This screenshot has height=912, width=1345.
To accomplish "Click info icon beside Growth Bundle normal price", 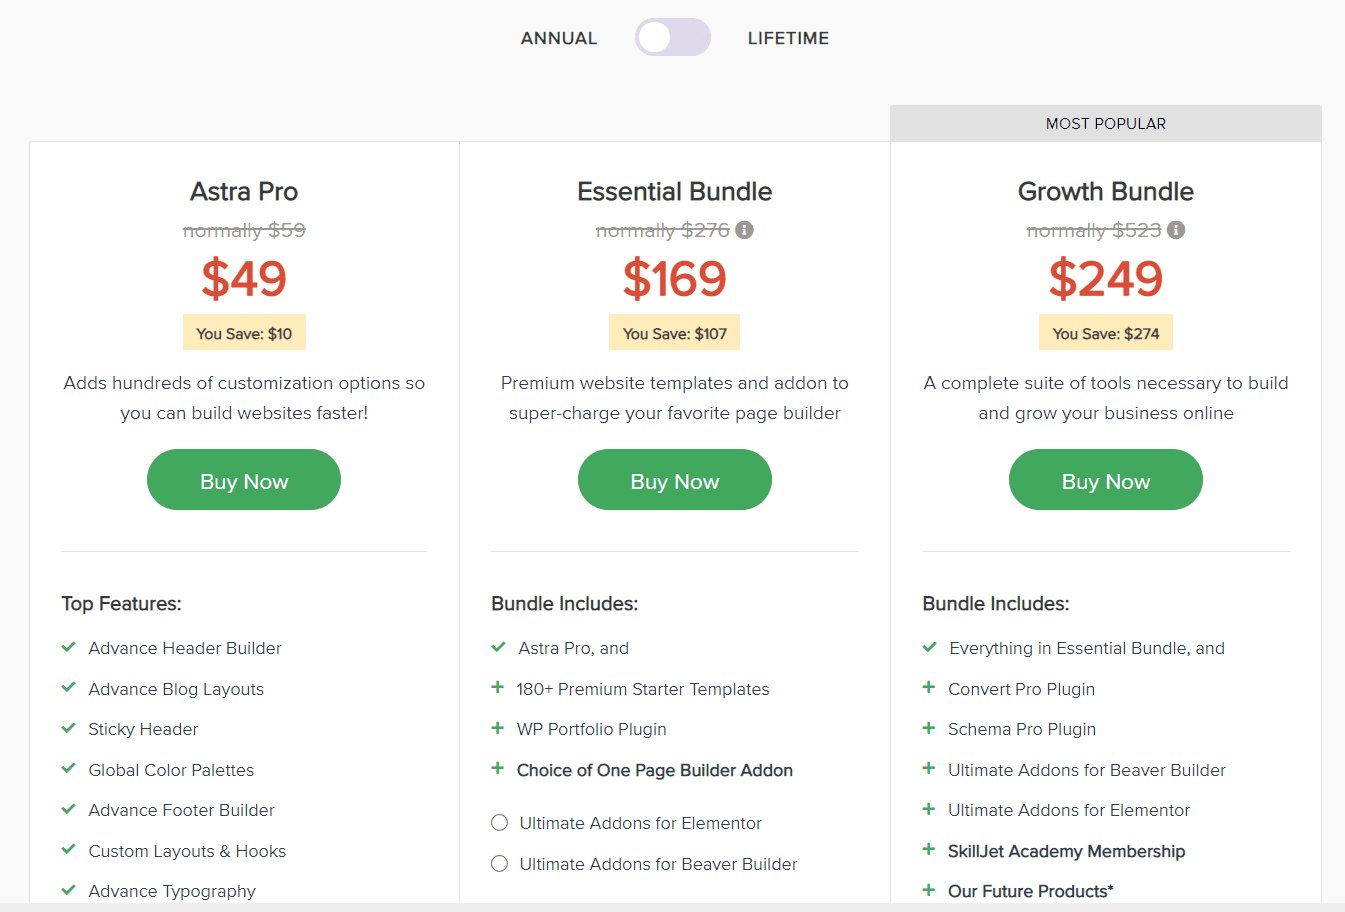I will (1176, 230).
